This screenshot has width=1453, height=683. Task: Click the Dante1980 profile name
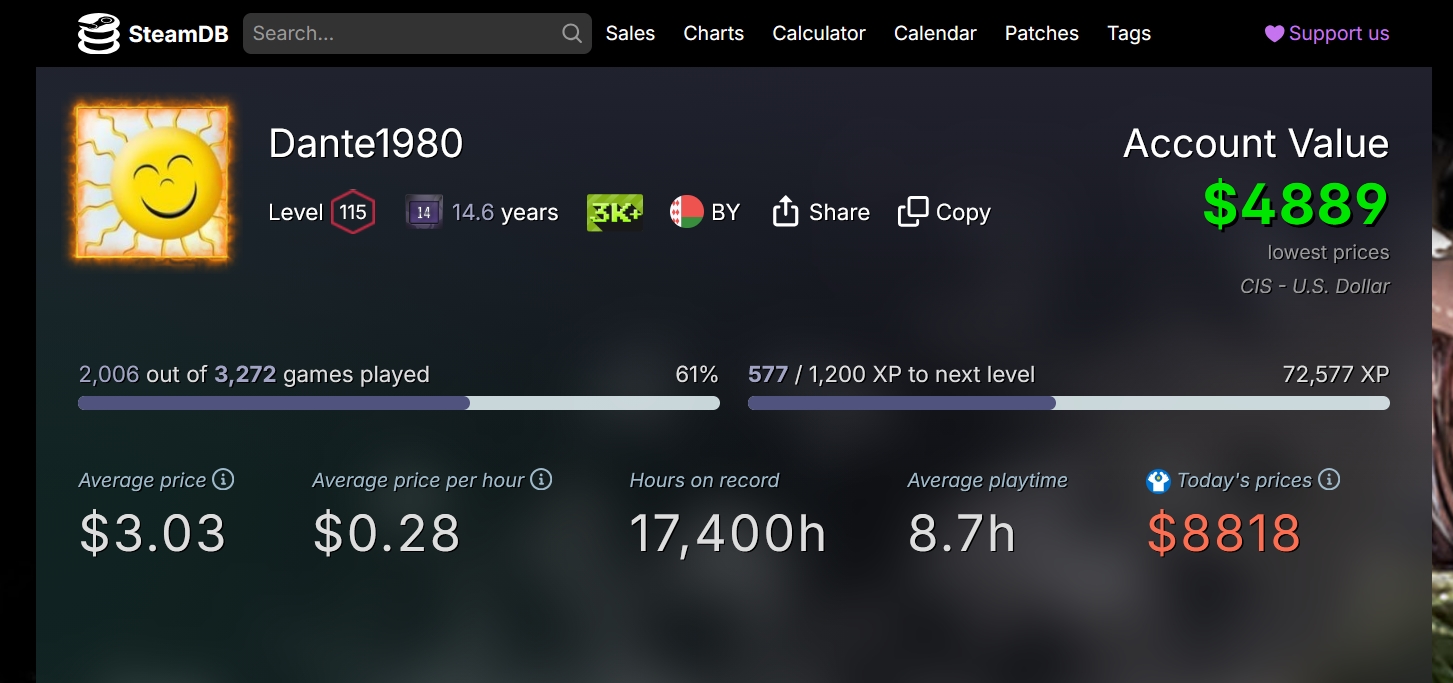pos(366,144)
